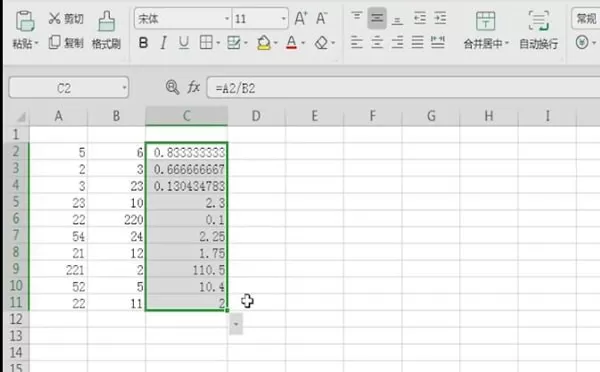
Task: Click the autofill options button below C11
Action: 236,324
